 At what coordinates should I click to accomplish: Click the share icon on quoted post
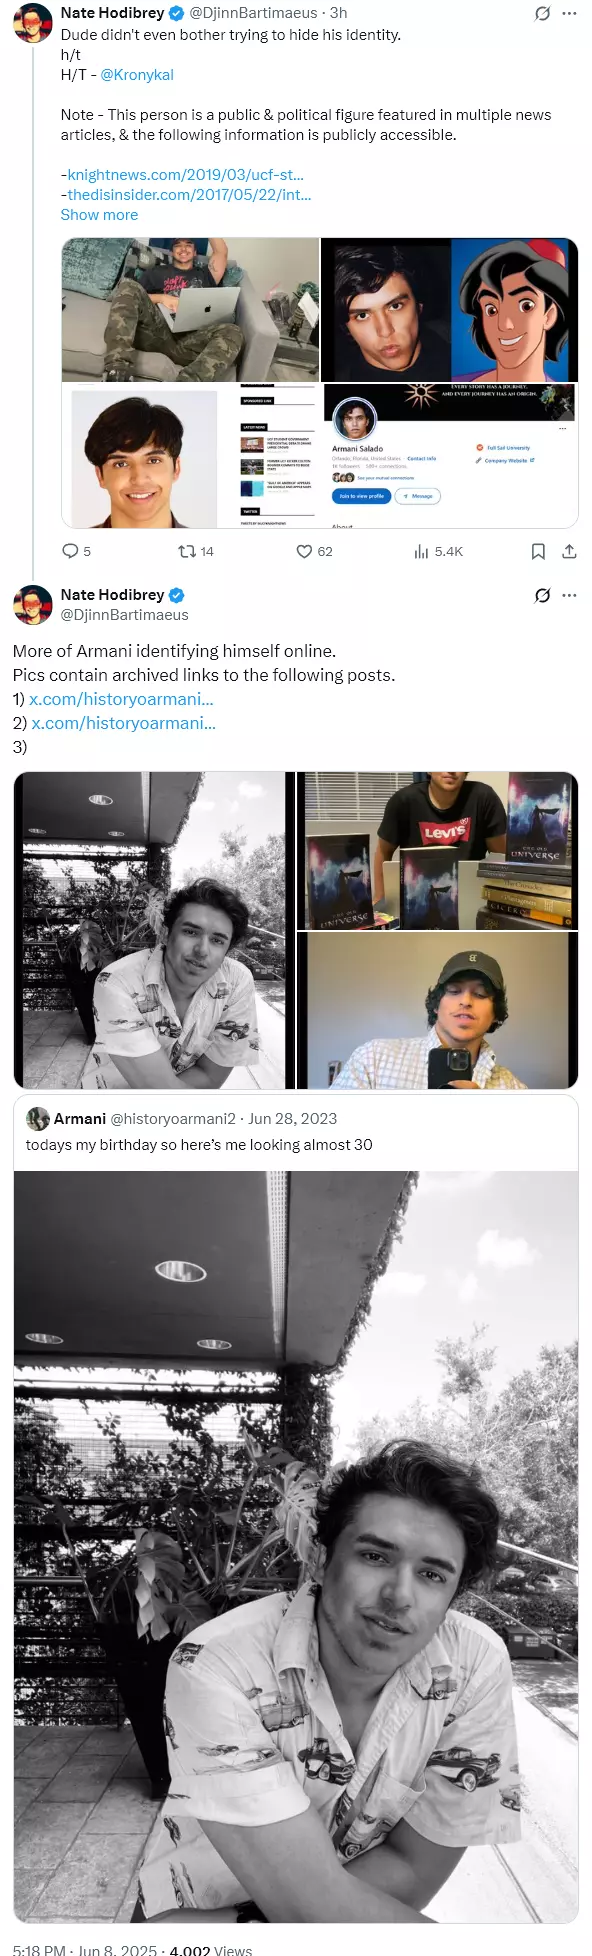(x=569, y=551)
